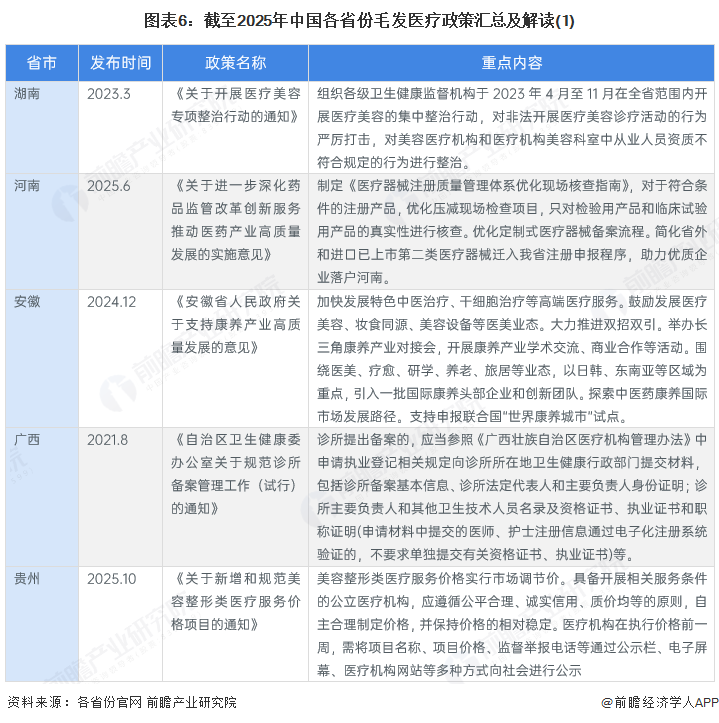Select the 安徽 row's key content cell

tap(511, 358)
